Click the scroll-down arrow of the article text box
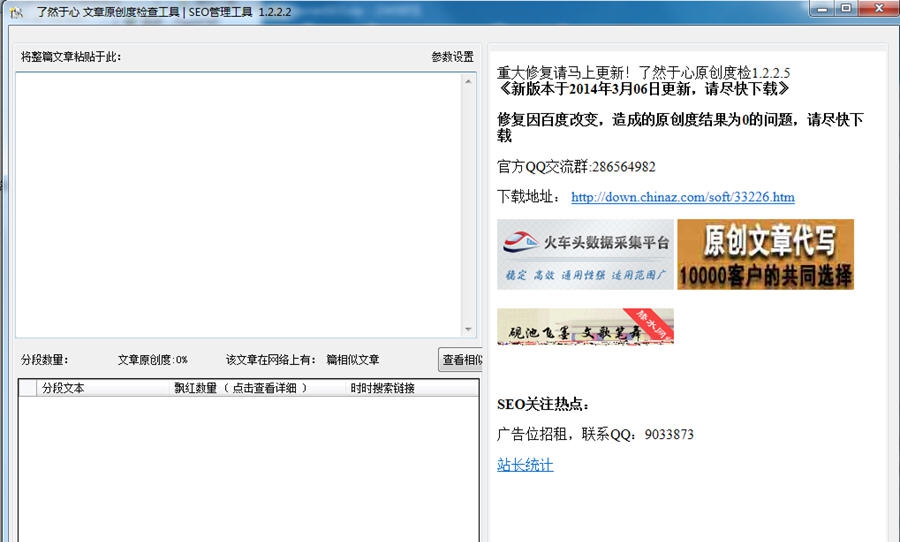This screenshot has width=900, height=542. (x=468, y=329)
